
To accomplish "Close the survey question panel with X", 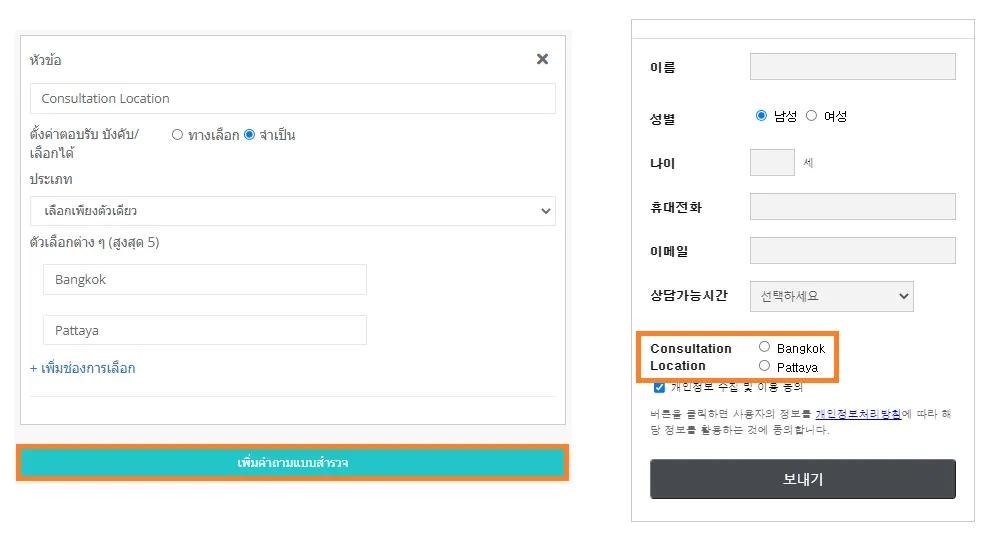I will point(542,59).
